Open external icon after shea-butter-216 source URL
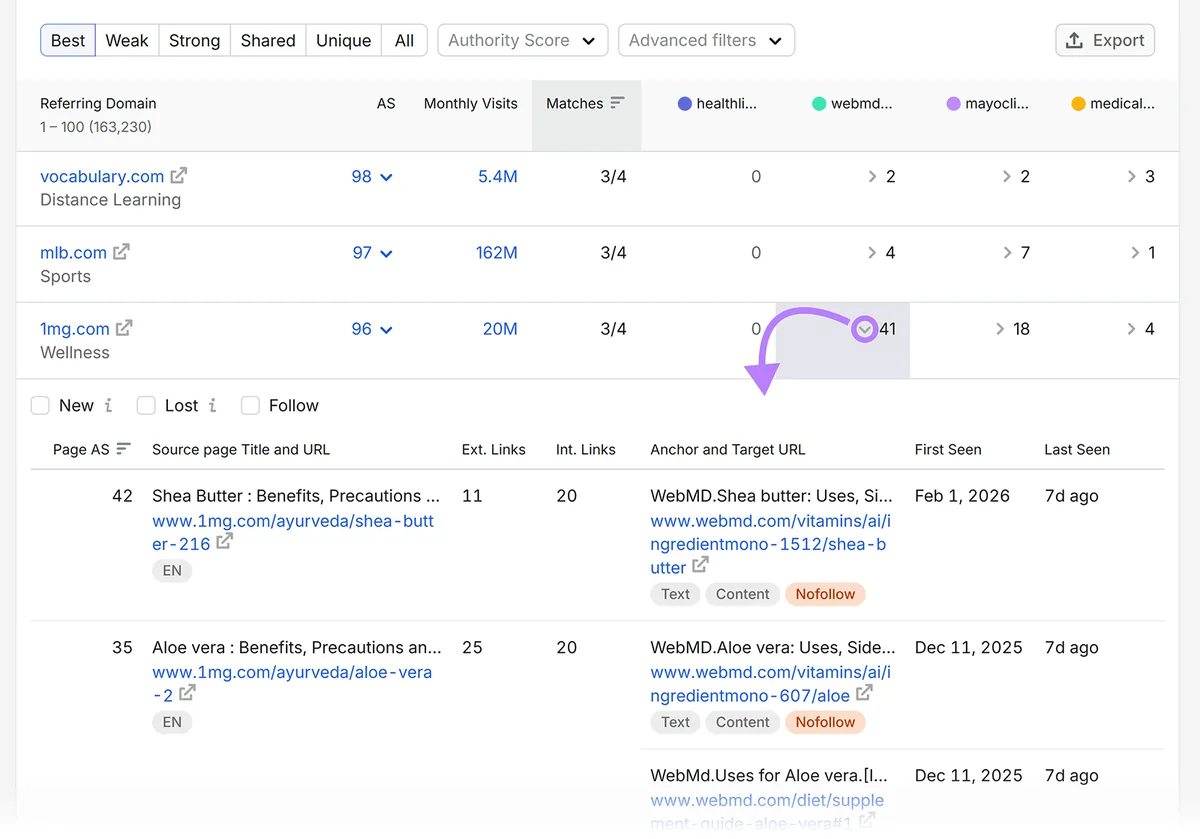Screen dimensions: 1200x839 point(225,541)
